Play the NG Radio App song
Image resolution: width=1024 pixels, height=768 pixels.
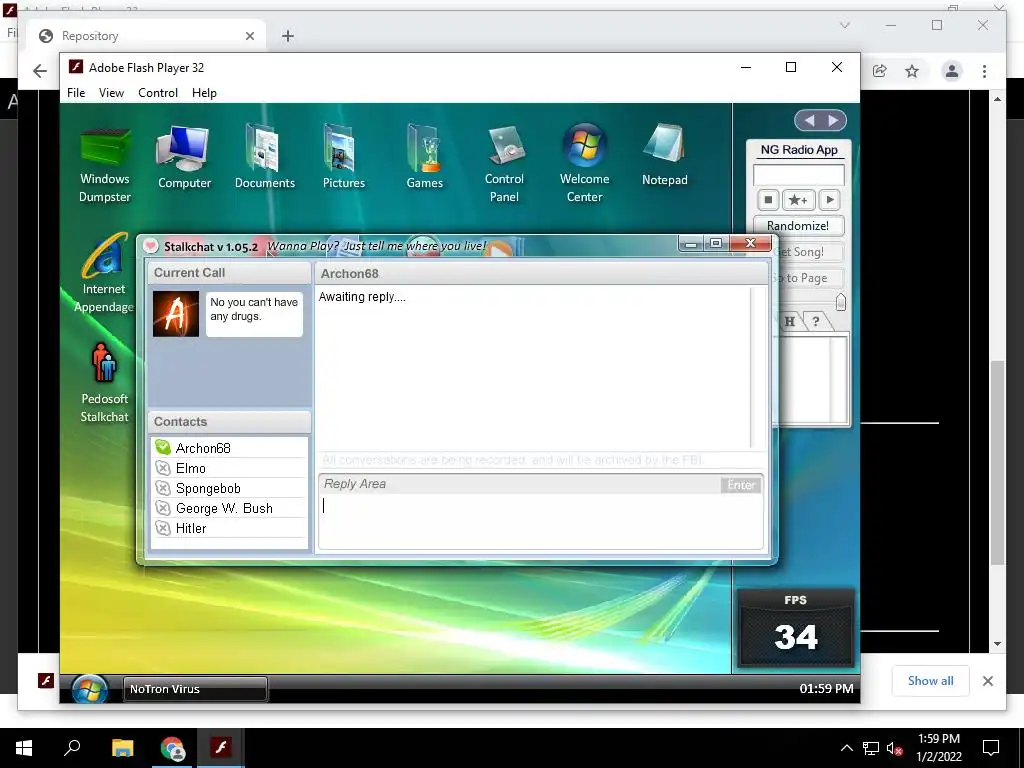829,200
